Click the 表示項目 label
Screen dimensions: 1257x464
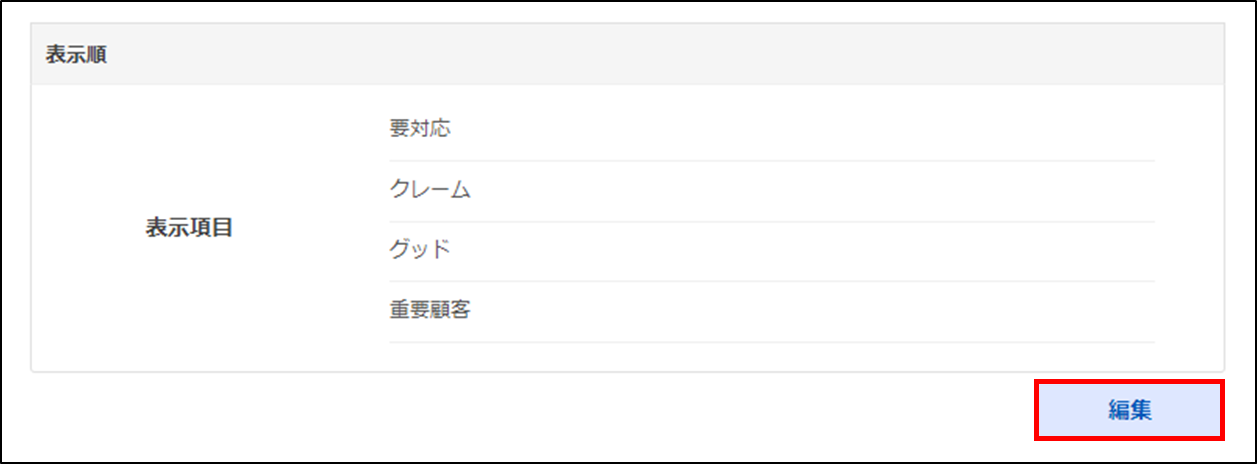(189, 227)
